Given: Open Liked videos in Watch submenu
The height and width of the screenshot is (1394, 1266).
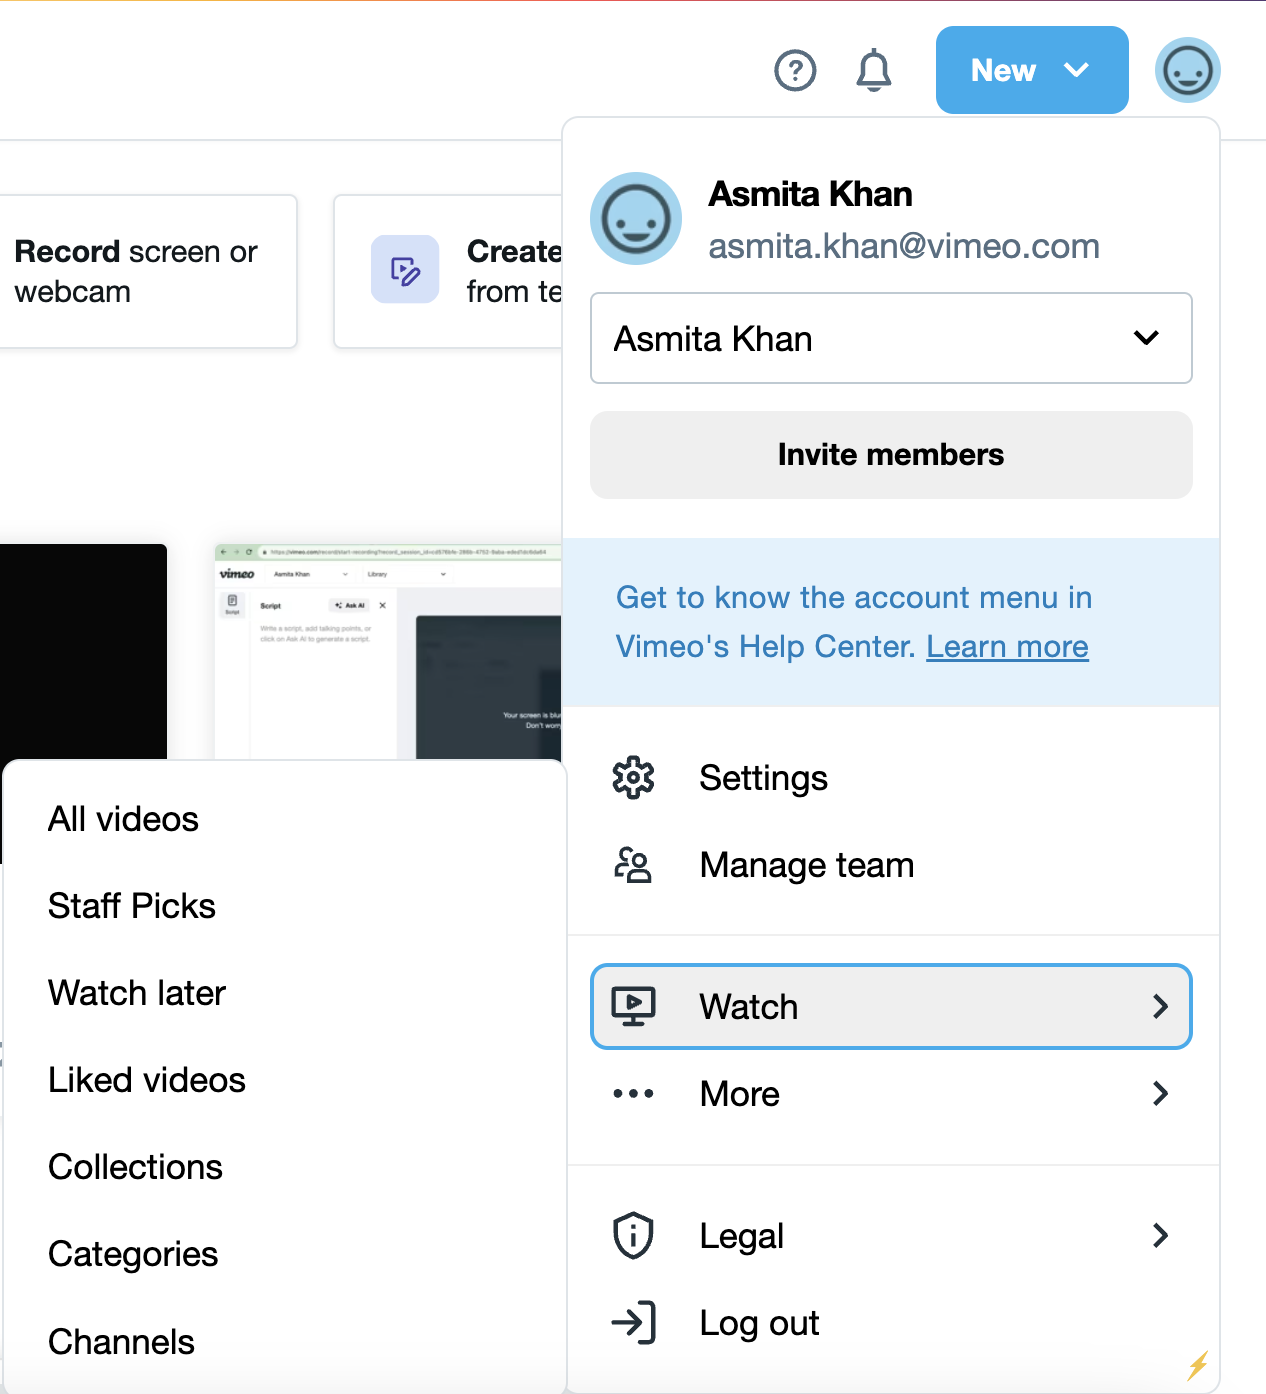Looking at the screenshot, I should click(x=147, y=1080).
